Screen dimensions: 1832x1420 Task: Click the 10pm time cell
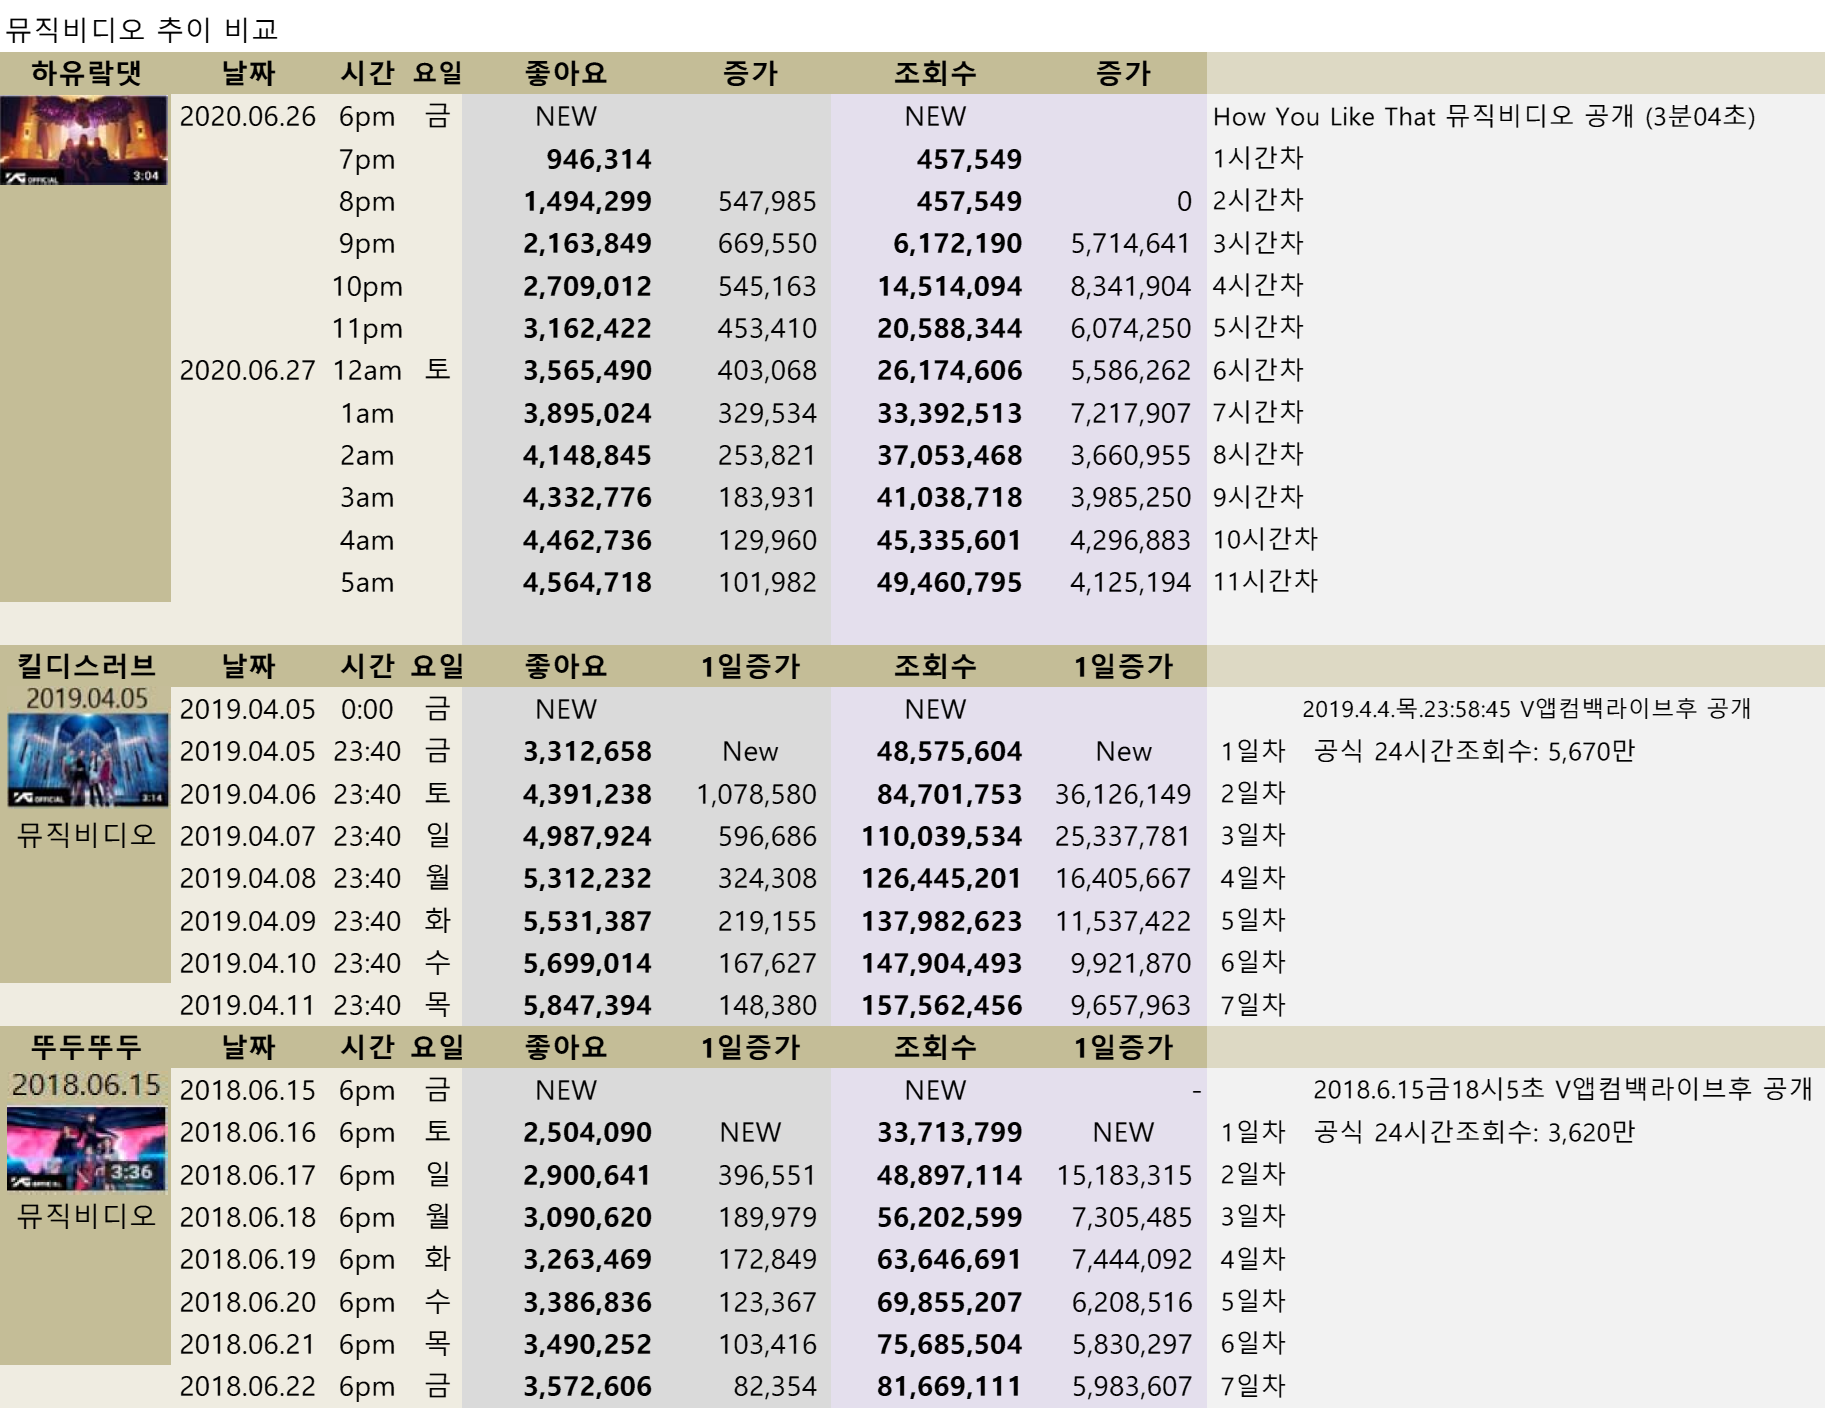click(x=367, y=286)
